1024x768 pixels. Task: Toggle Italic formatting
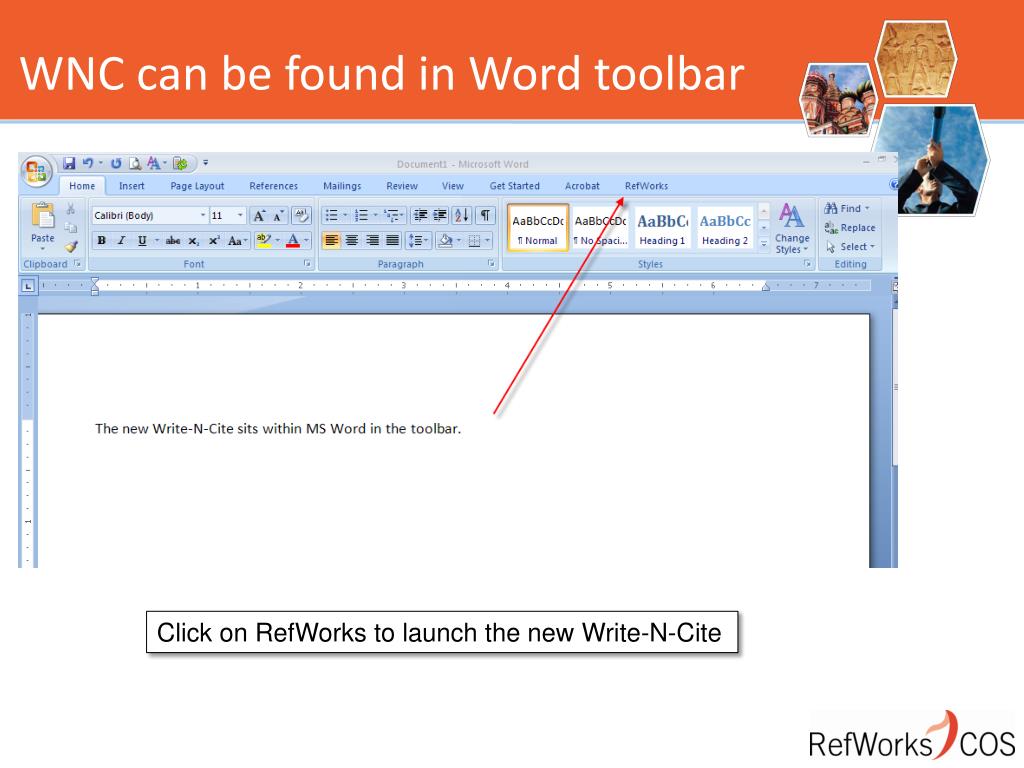121,241
